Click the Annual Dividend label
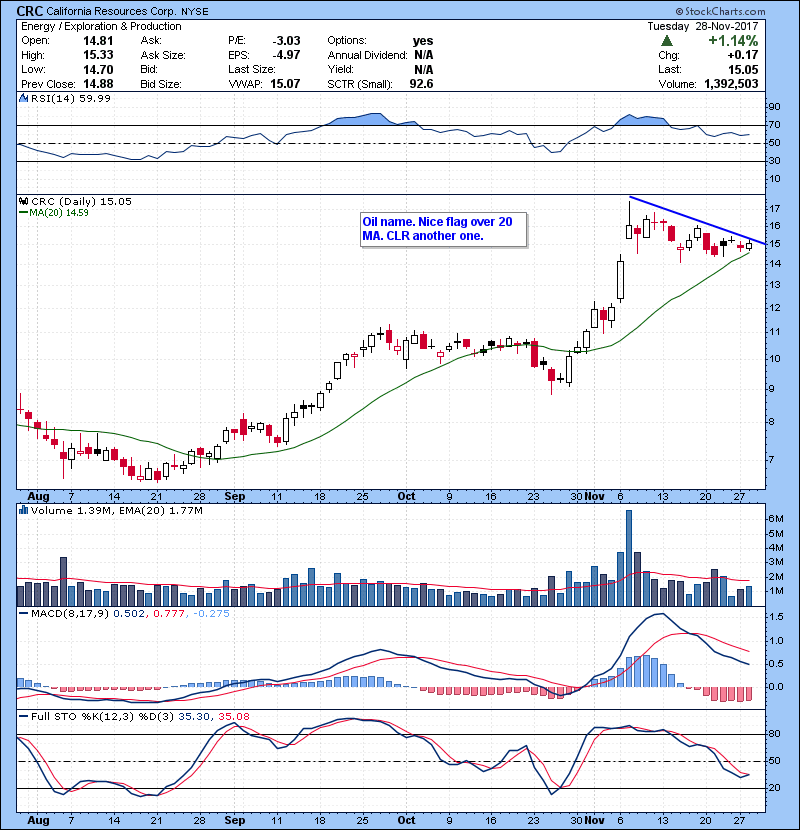 pos(367,55)
